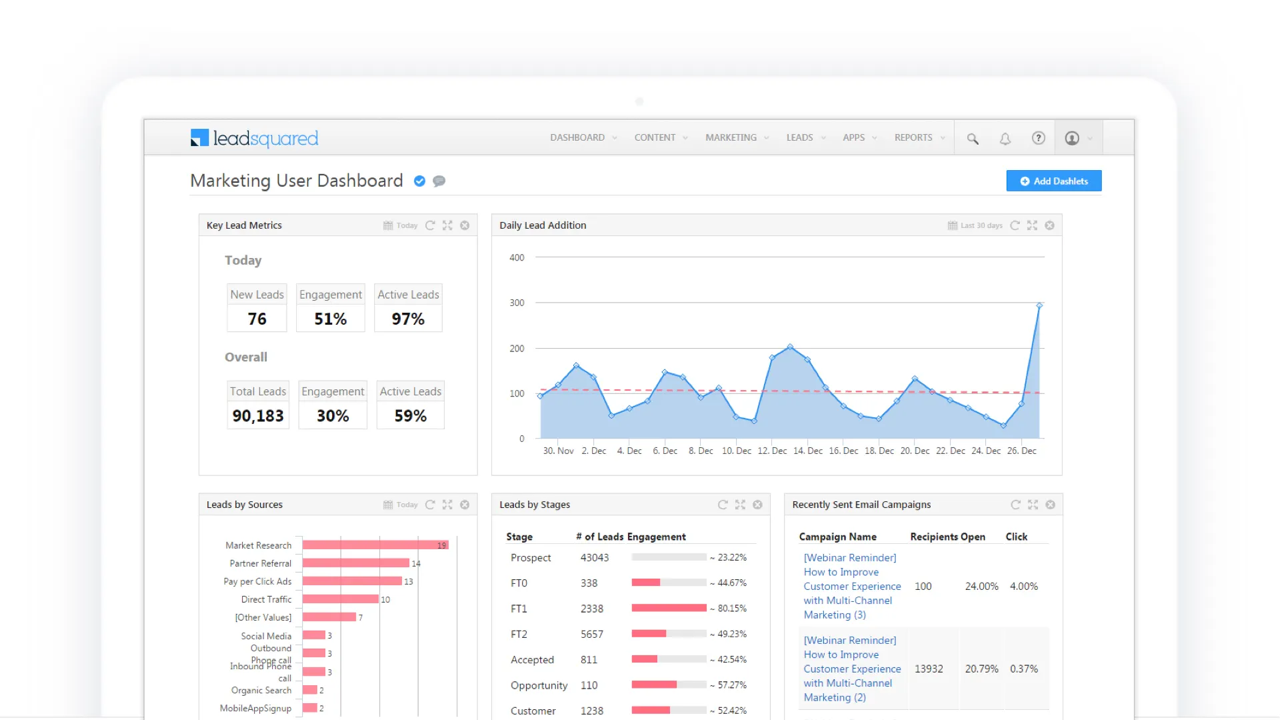Refresh the Daily Lead Addition dashlet
1280x720 pixels.
(1015, 225)
